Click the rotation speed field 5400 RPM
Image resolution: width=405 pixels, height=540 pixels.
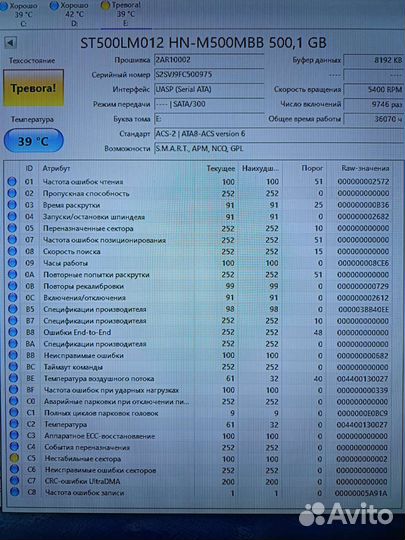[374, 90]
